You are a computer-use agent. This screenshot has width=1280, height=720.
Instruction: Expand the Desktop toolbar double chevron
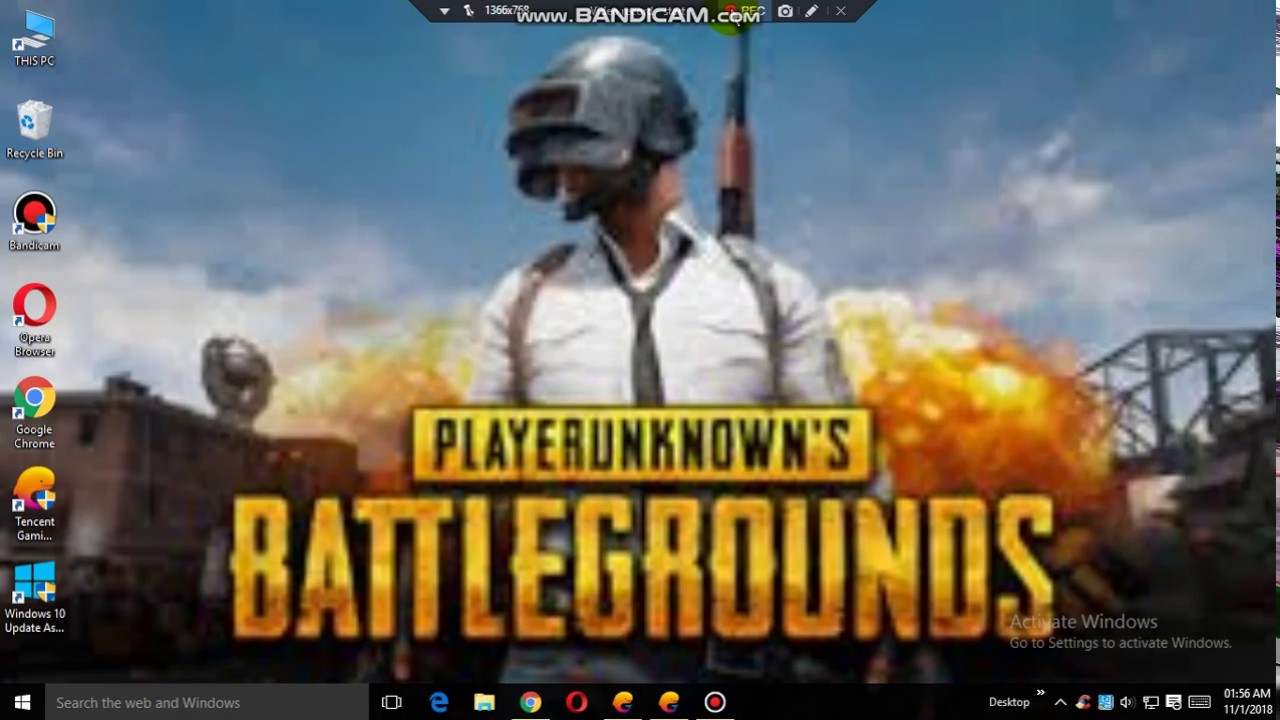[1040, 693]
